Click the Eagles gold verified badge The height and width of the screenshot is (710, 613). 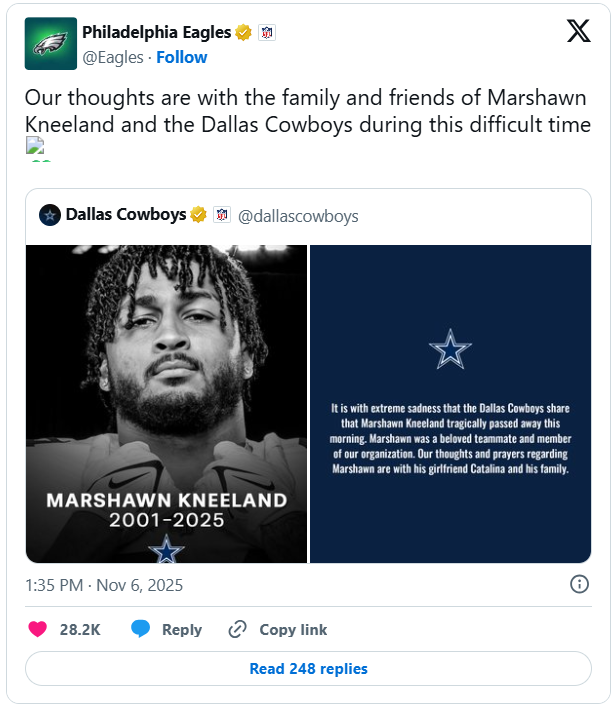[243, 32]
